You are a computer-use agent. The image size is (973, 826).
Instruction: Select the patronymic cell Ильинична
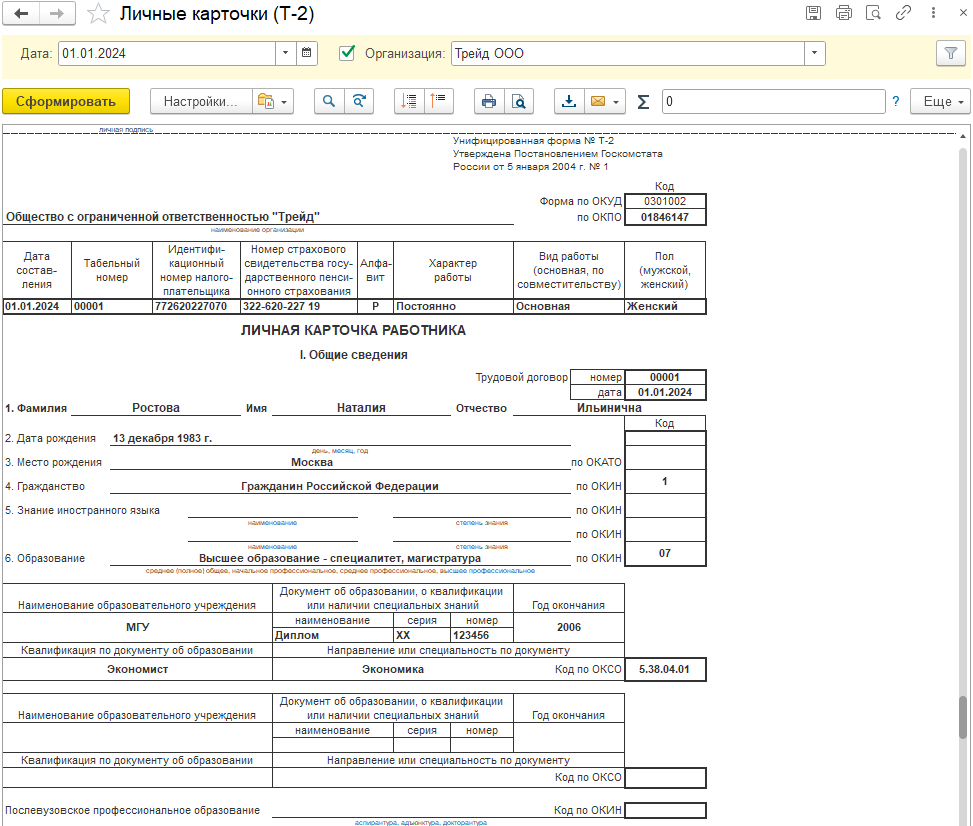point(609,408)
